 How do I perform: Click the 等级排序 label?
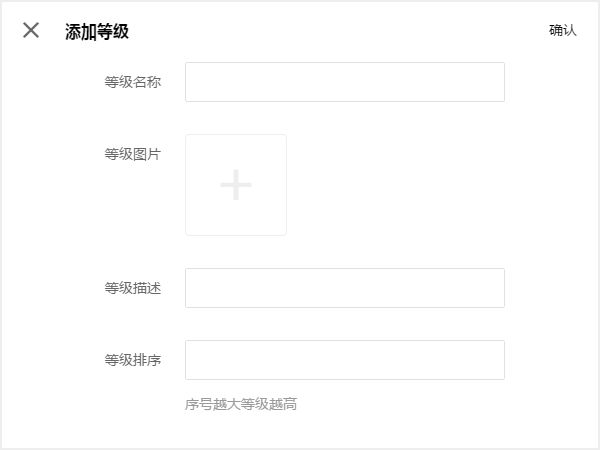click(132, 360)
